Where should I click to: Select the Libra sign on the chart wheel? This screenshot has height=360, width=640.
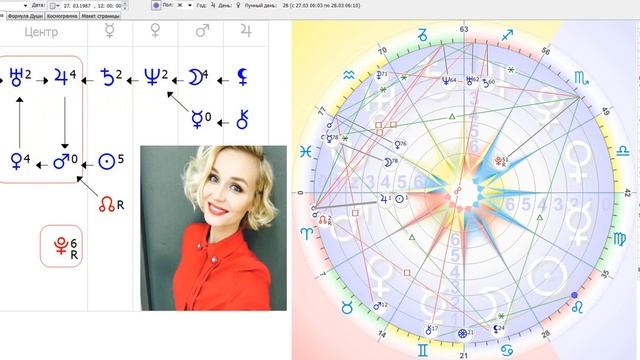point(622,151)
